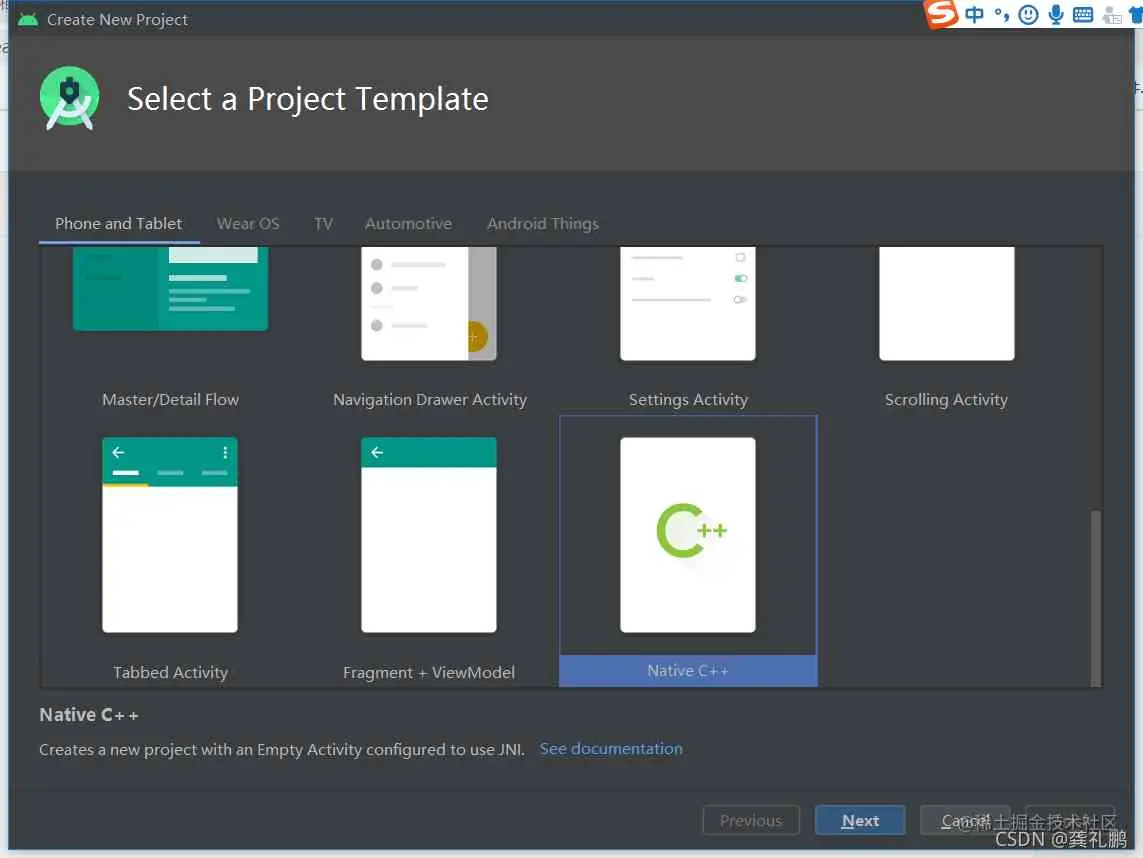Pick the Settings Activity template thumbnail

687,303
